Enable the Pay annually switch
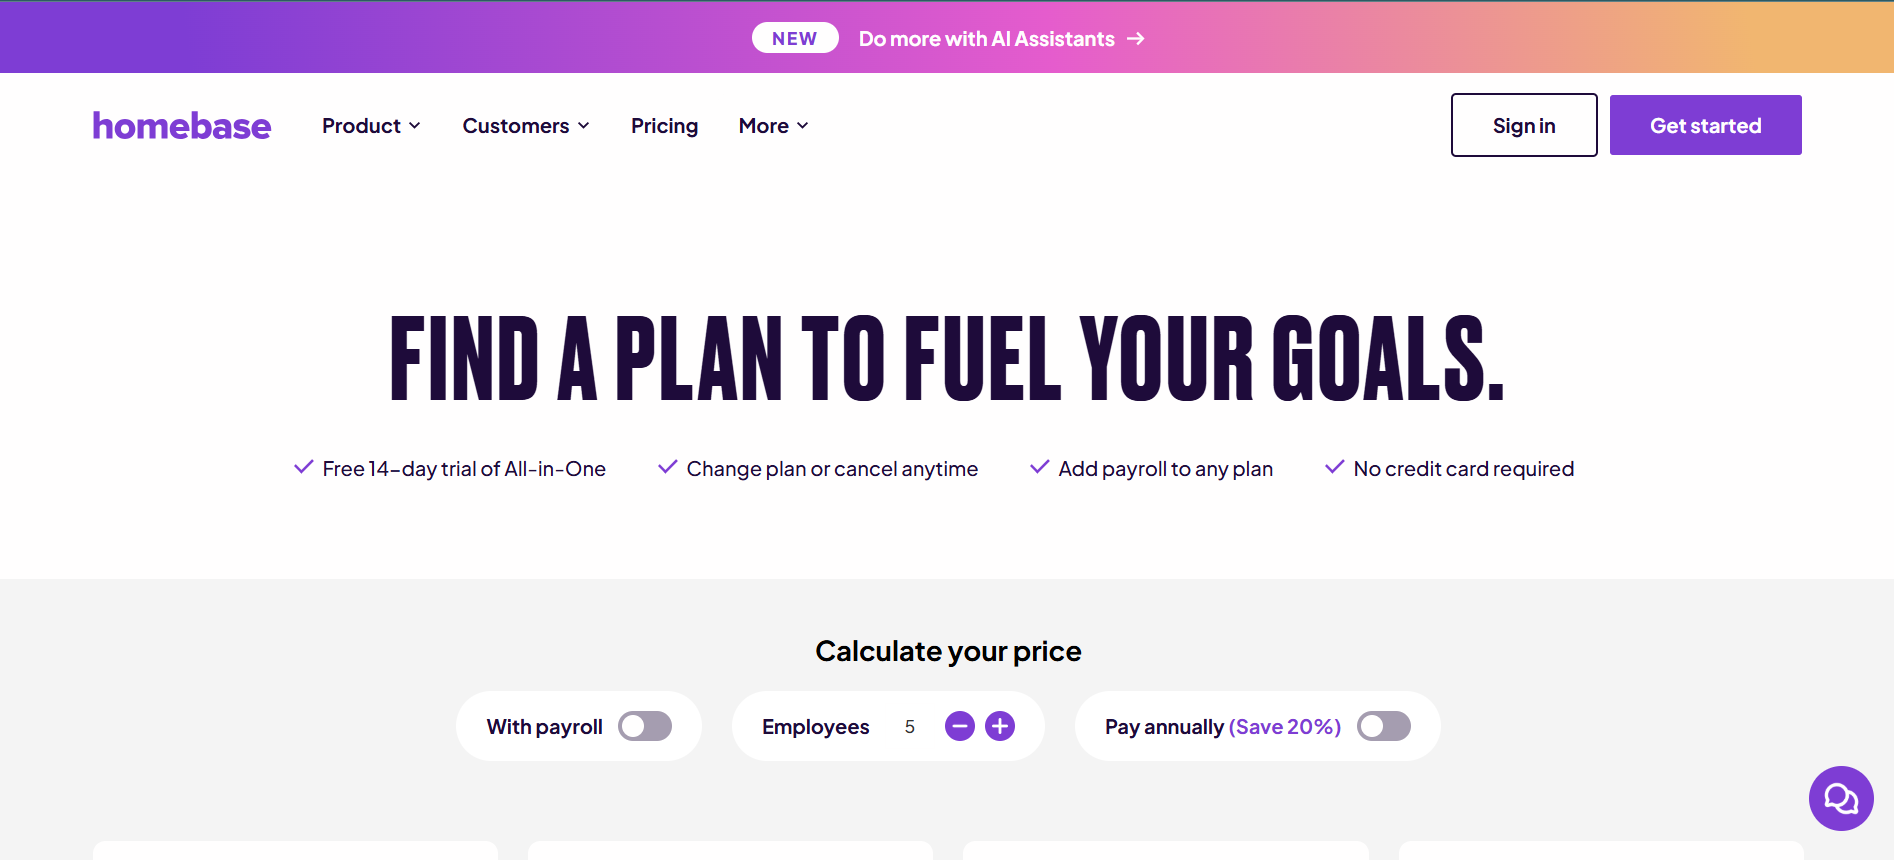The width and height of the screenshot is (1894, 860). (1383, 726)
